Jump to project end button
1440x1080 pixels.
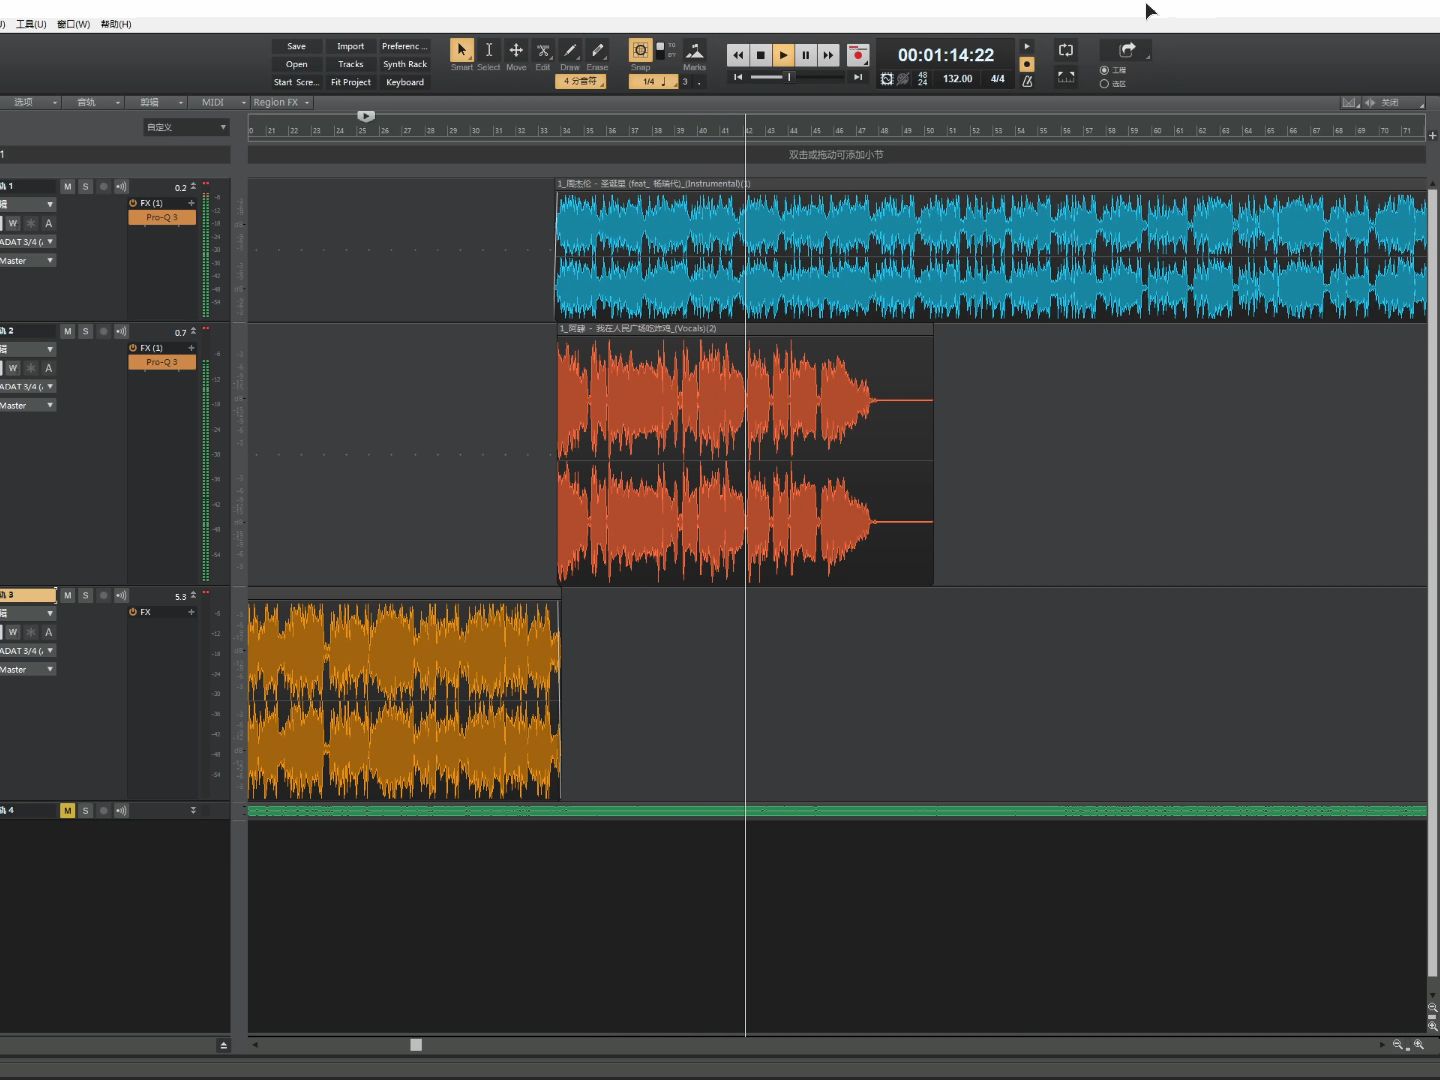[858, 77]
